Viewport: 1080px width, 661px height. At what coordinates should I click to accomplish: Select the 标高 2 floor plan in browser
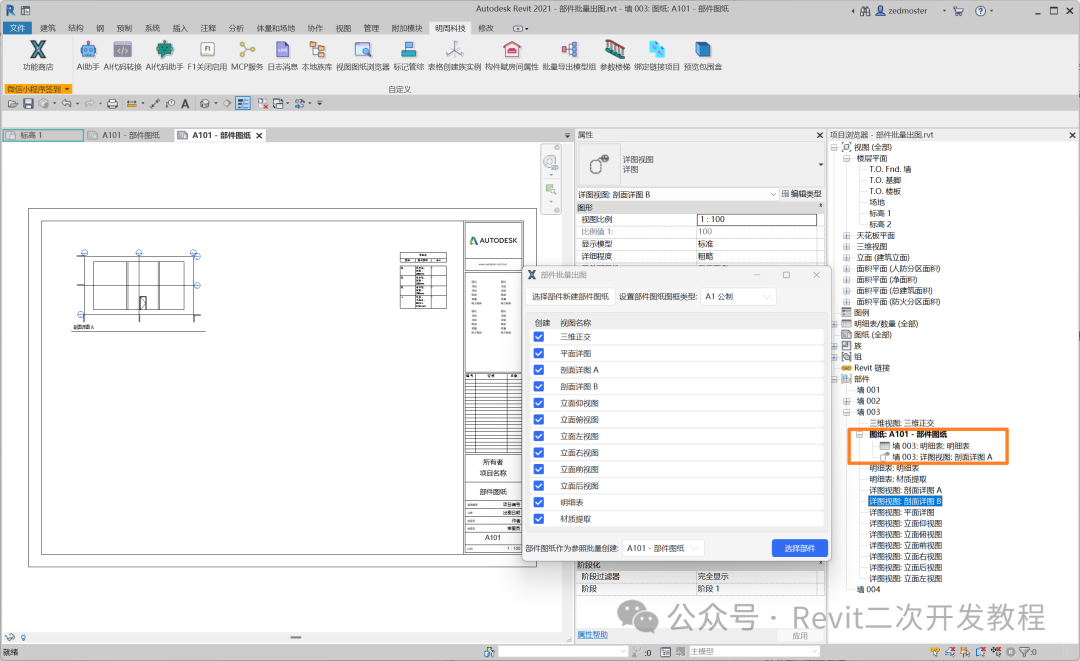[x=880, y=224]
